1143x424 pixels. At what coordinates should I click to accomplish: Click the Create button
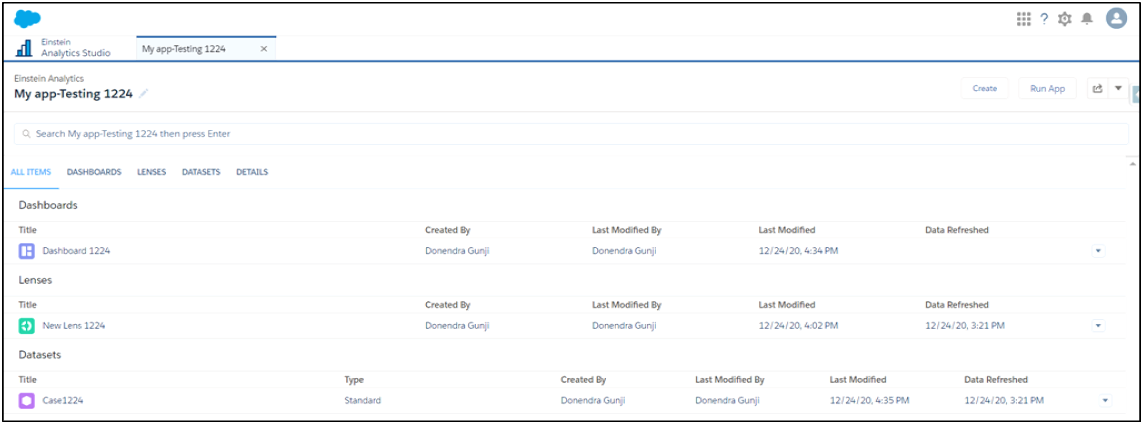click(x=984, y=88)
